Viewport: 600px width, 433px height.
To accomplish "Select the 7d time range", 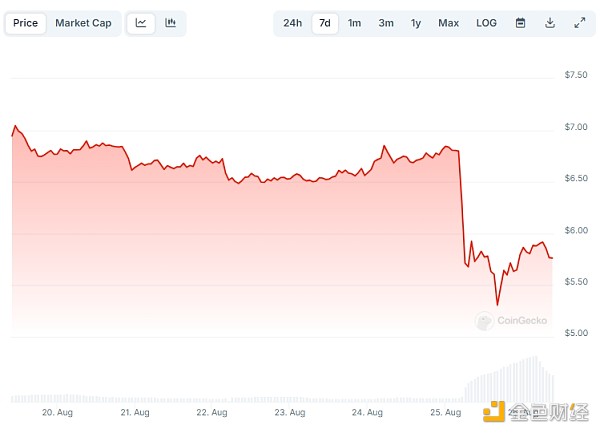I will click(324, 23).
